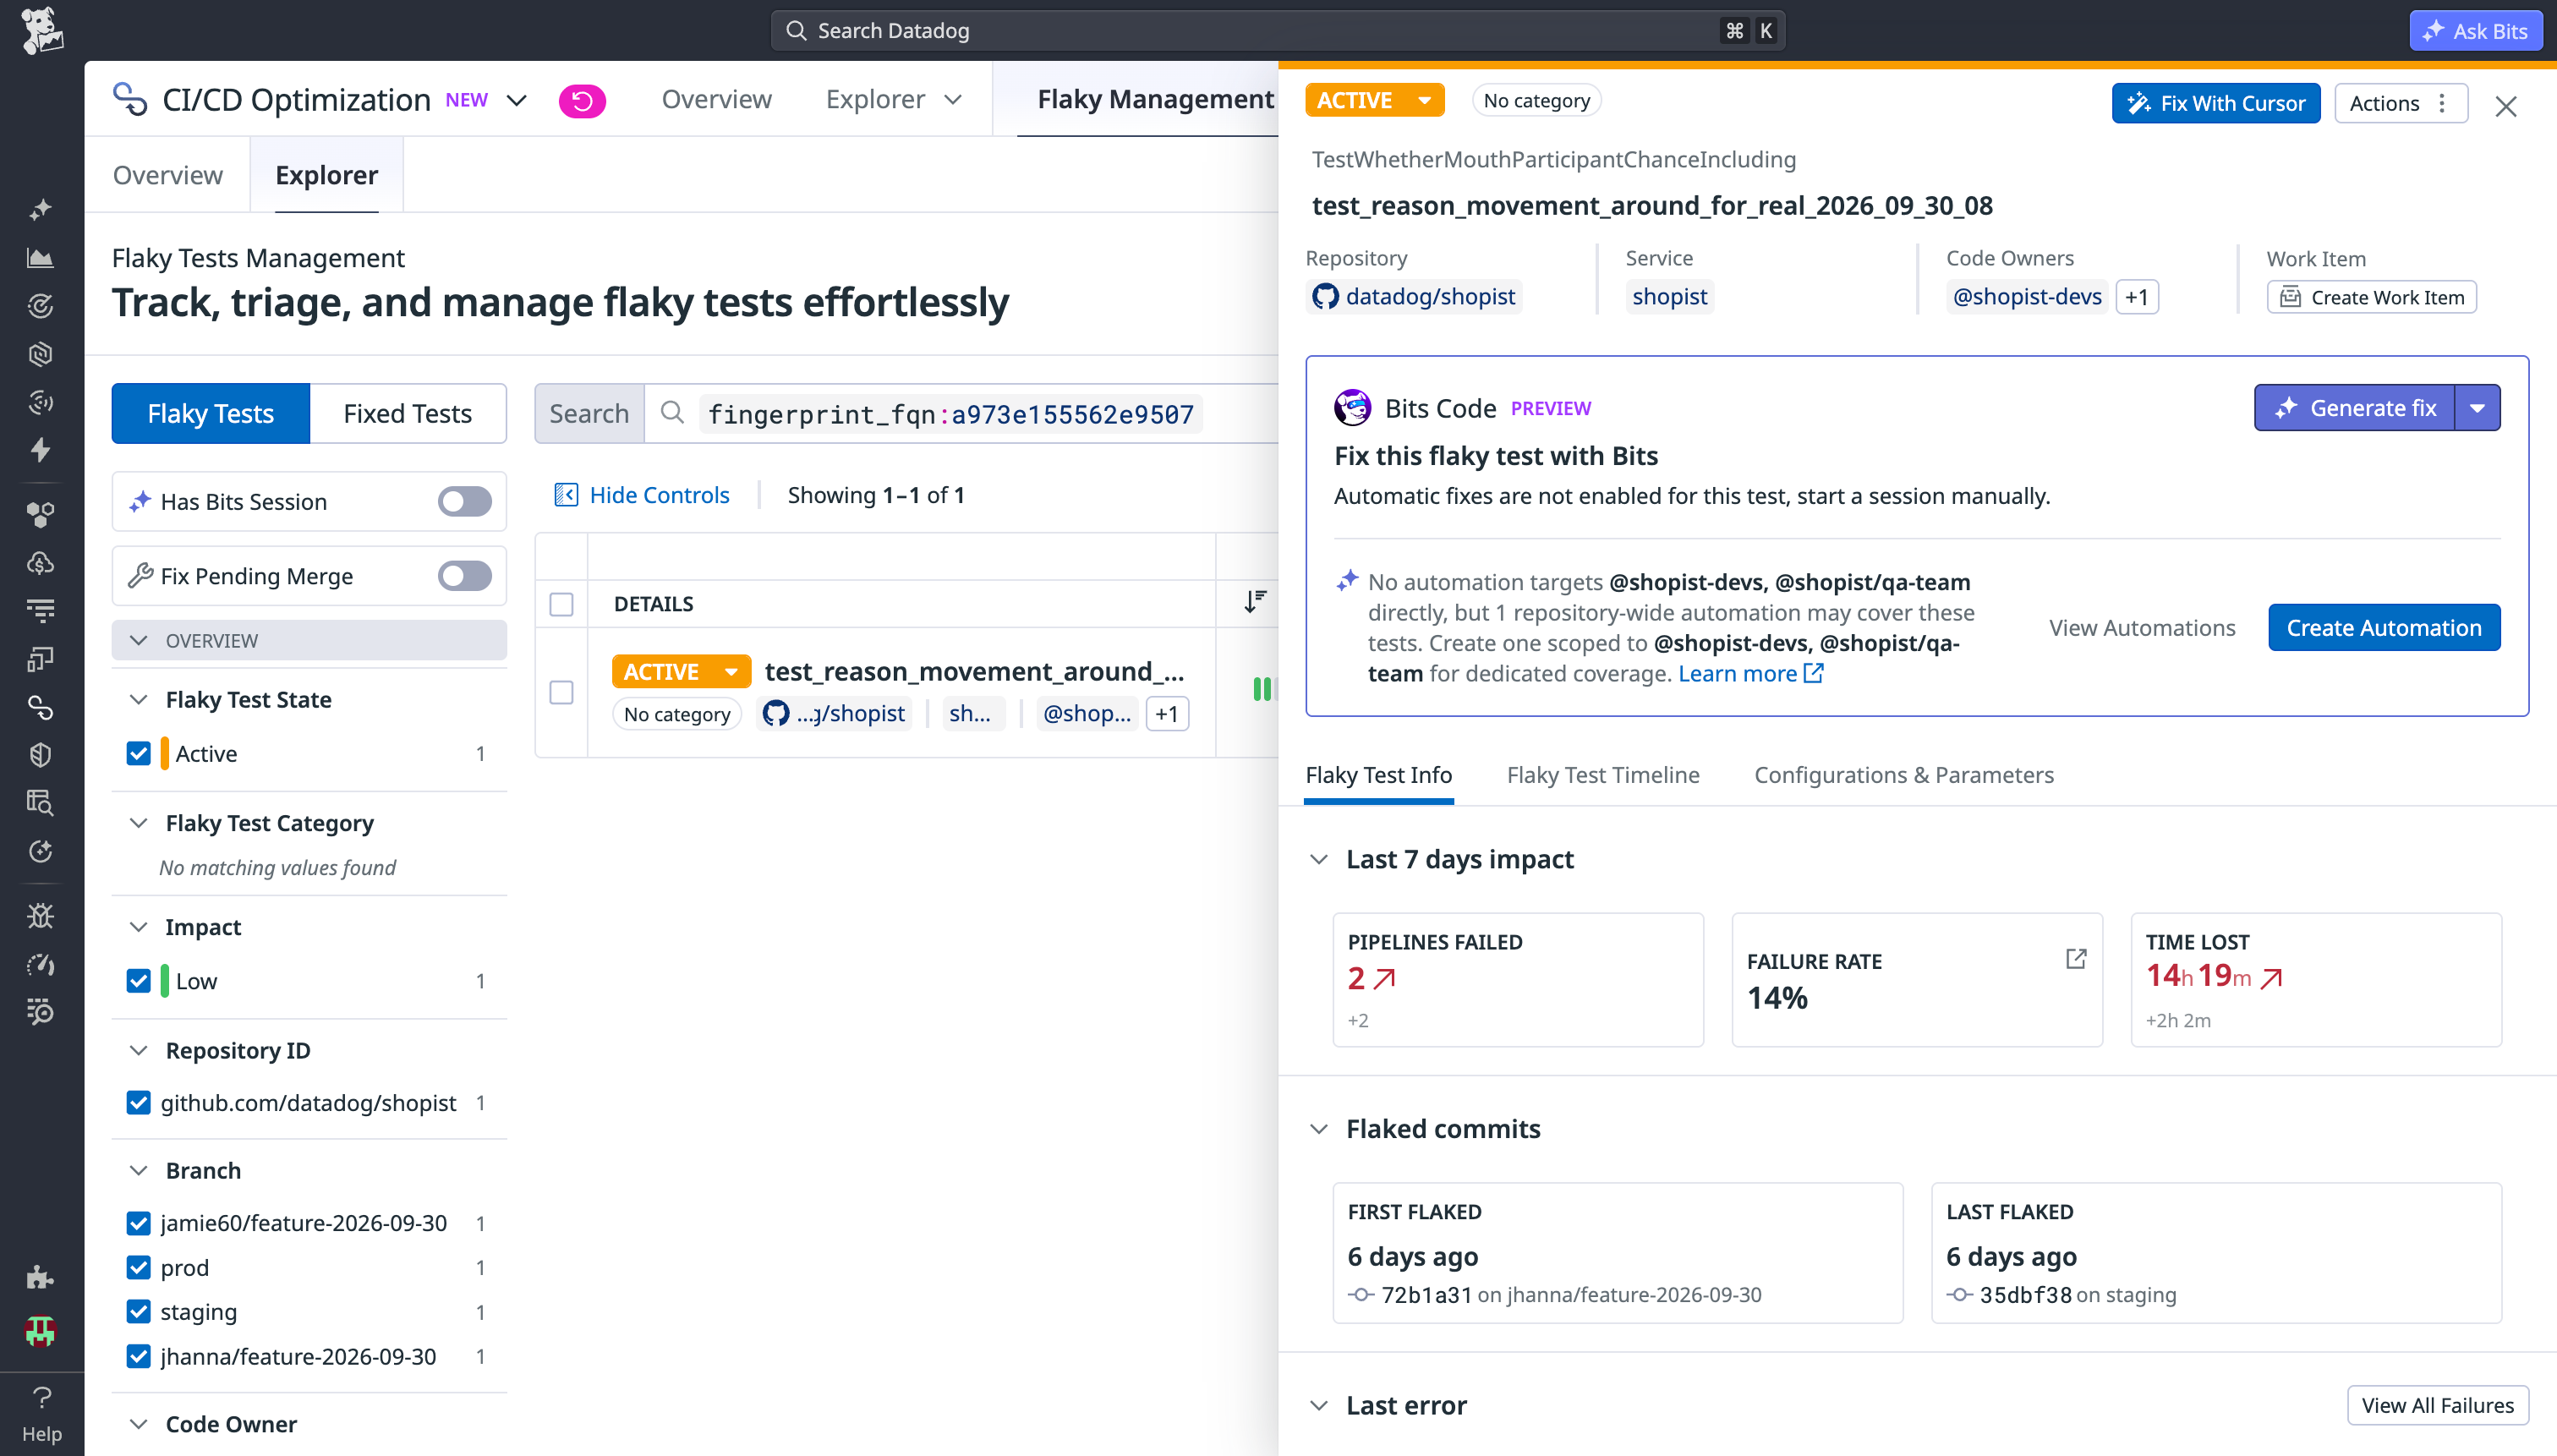
Task: Open the Actions three-dot menu
Action: click(x=2400, y=103)
